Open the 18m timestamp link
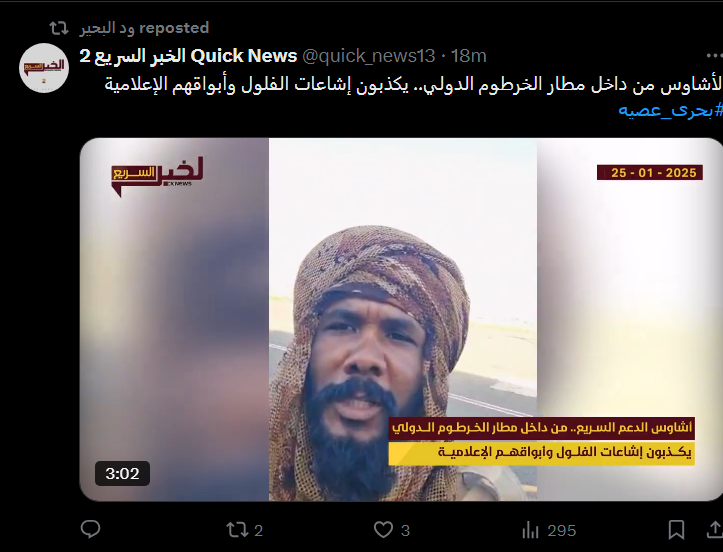The width and height of the screenshot is (723, 552). coord(468,56)
